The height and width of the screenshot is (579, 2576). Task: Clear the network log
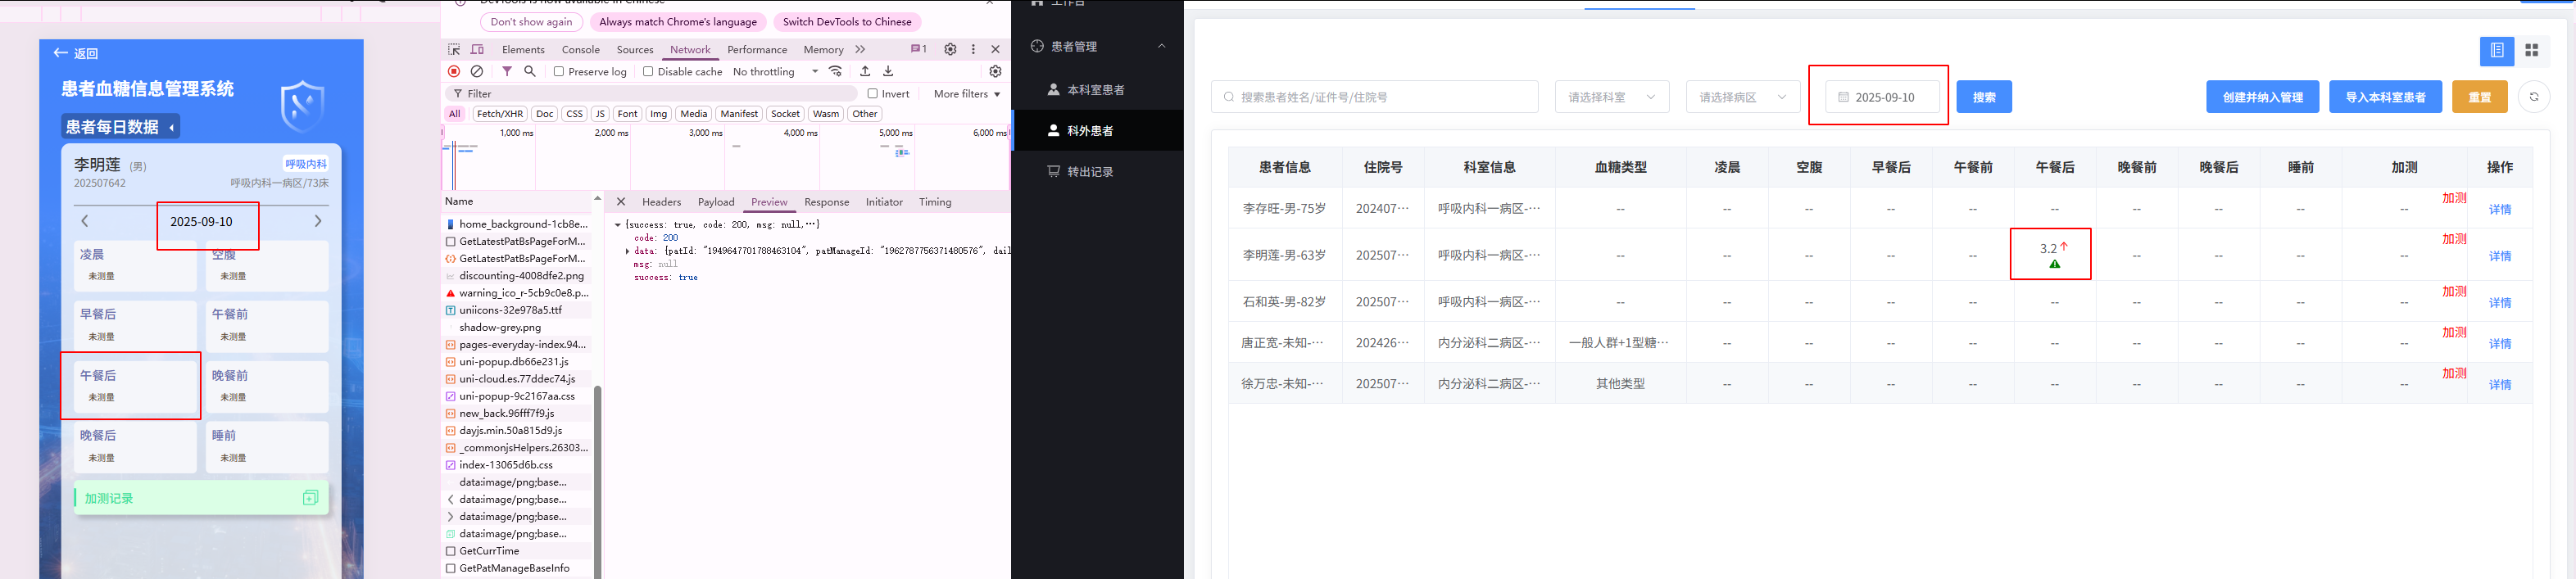pos(477,71)
